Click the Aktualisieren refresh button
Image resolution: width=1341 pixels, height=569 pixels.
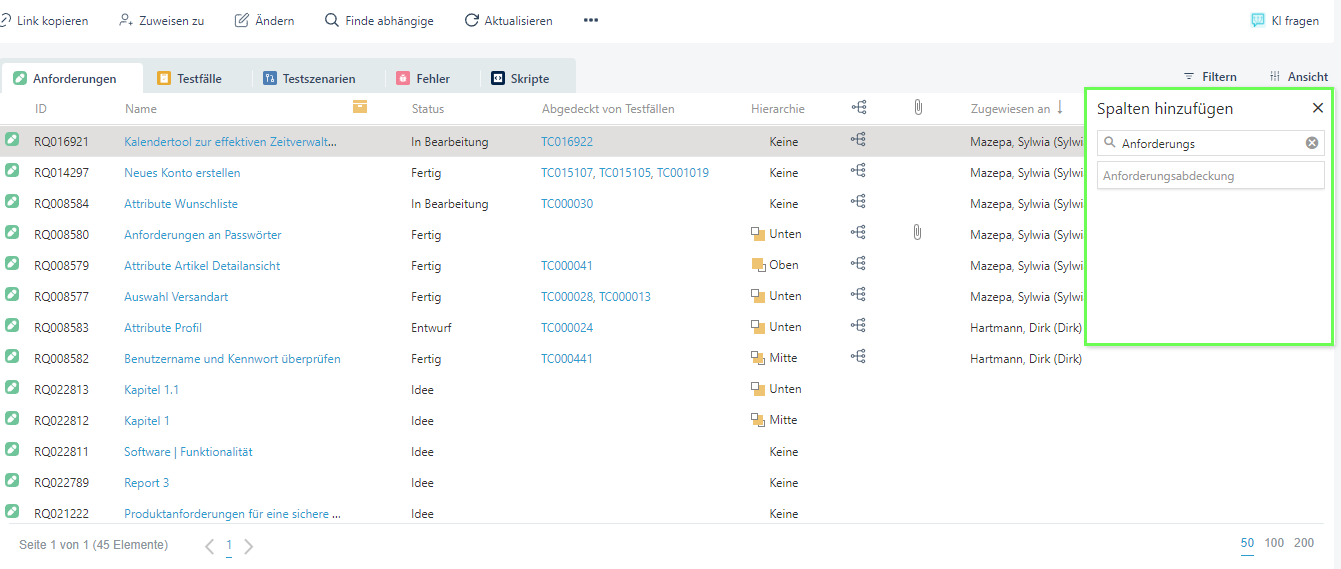[x=508, y=20]
